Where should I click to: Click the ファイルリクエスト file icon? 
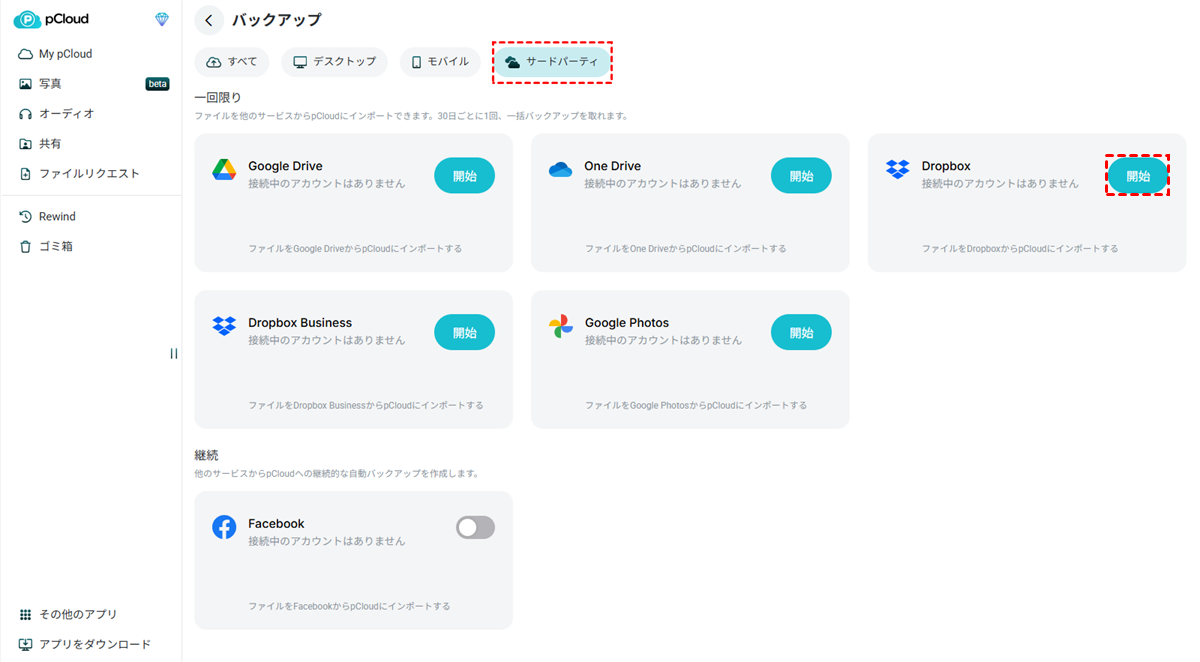coord(26,174)
